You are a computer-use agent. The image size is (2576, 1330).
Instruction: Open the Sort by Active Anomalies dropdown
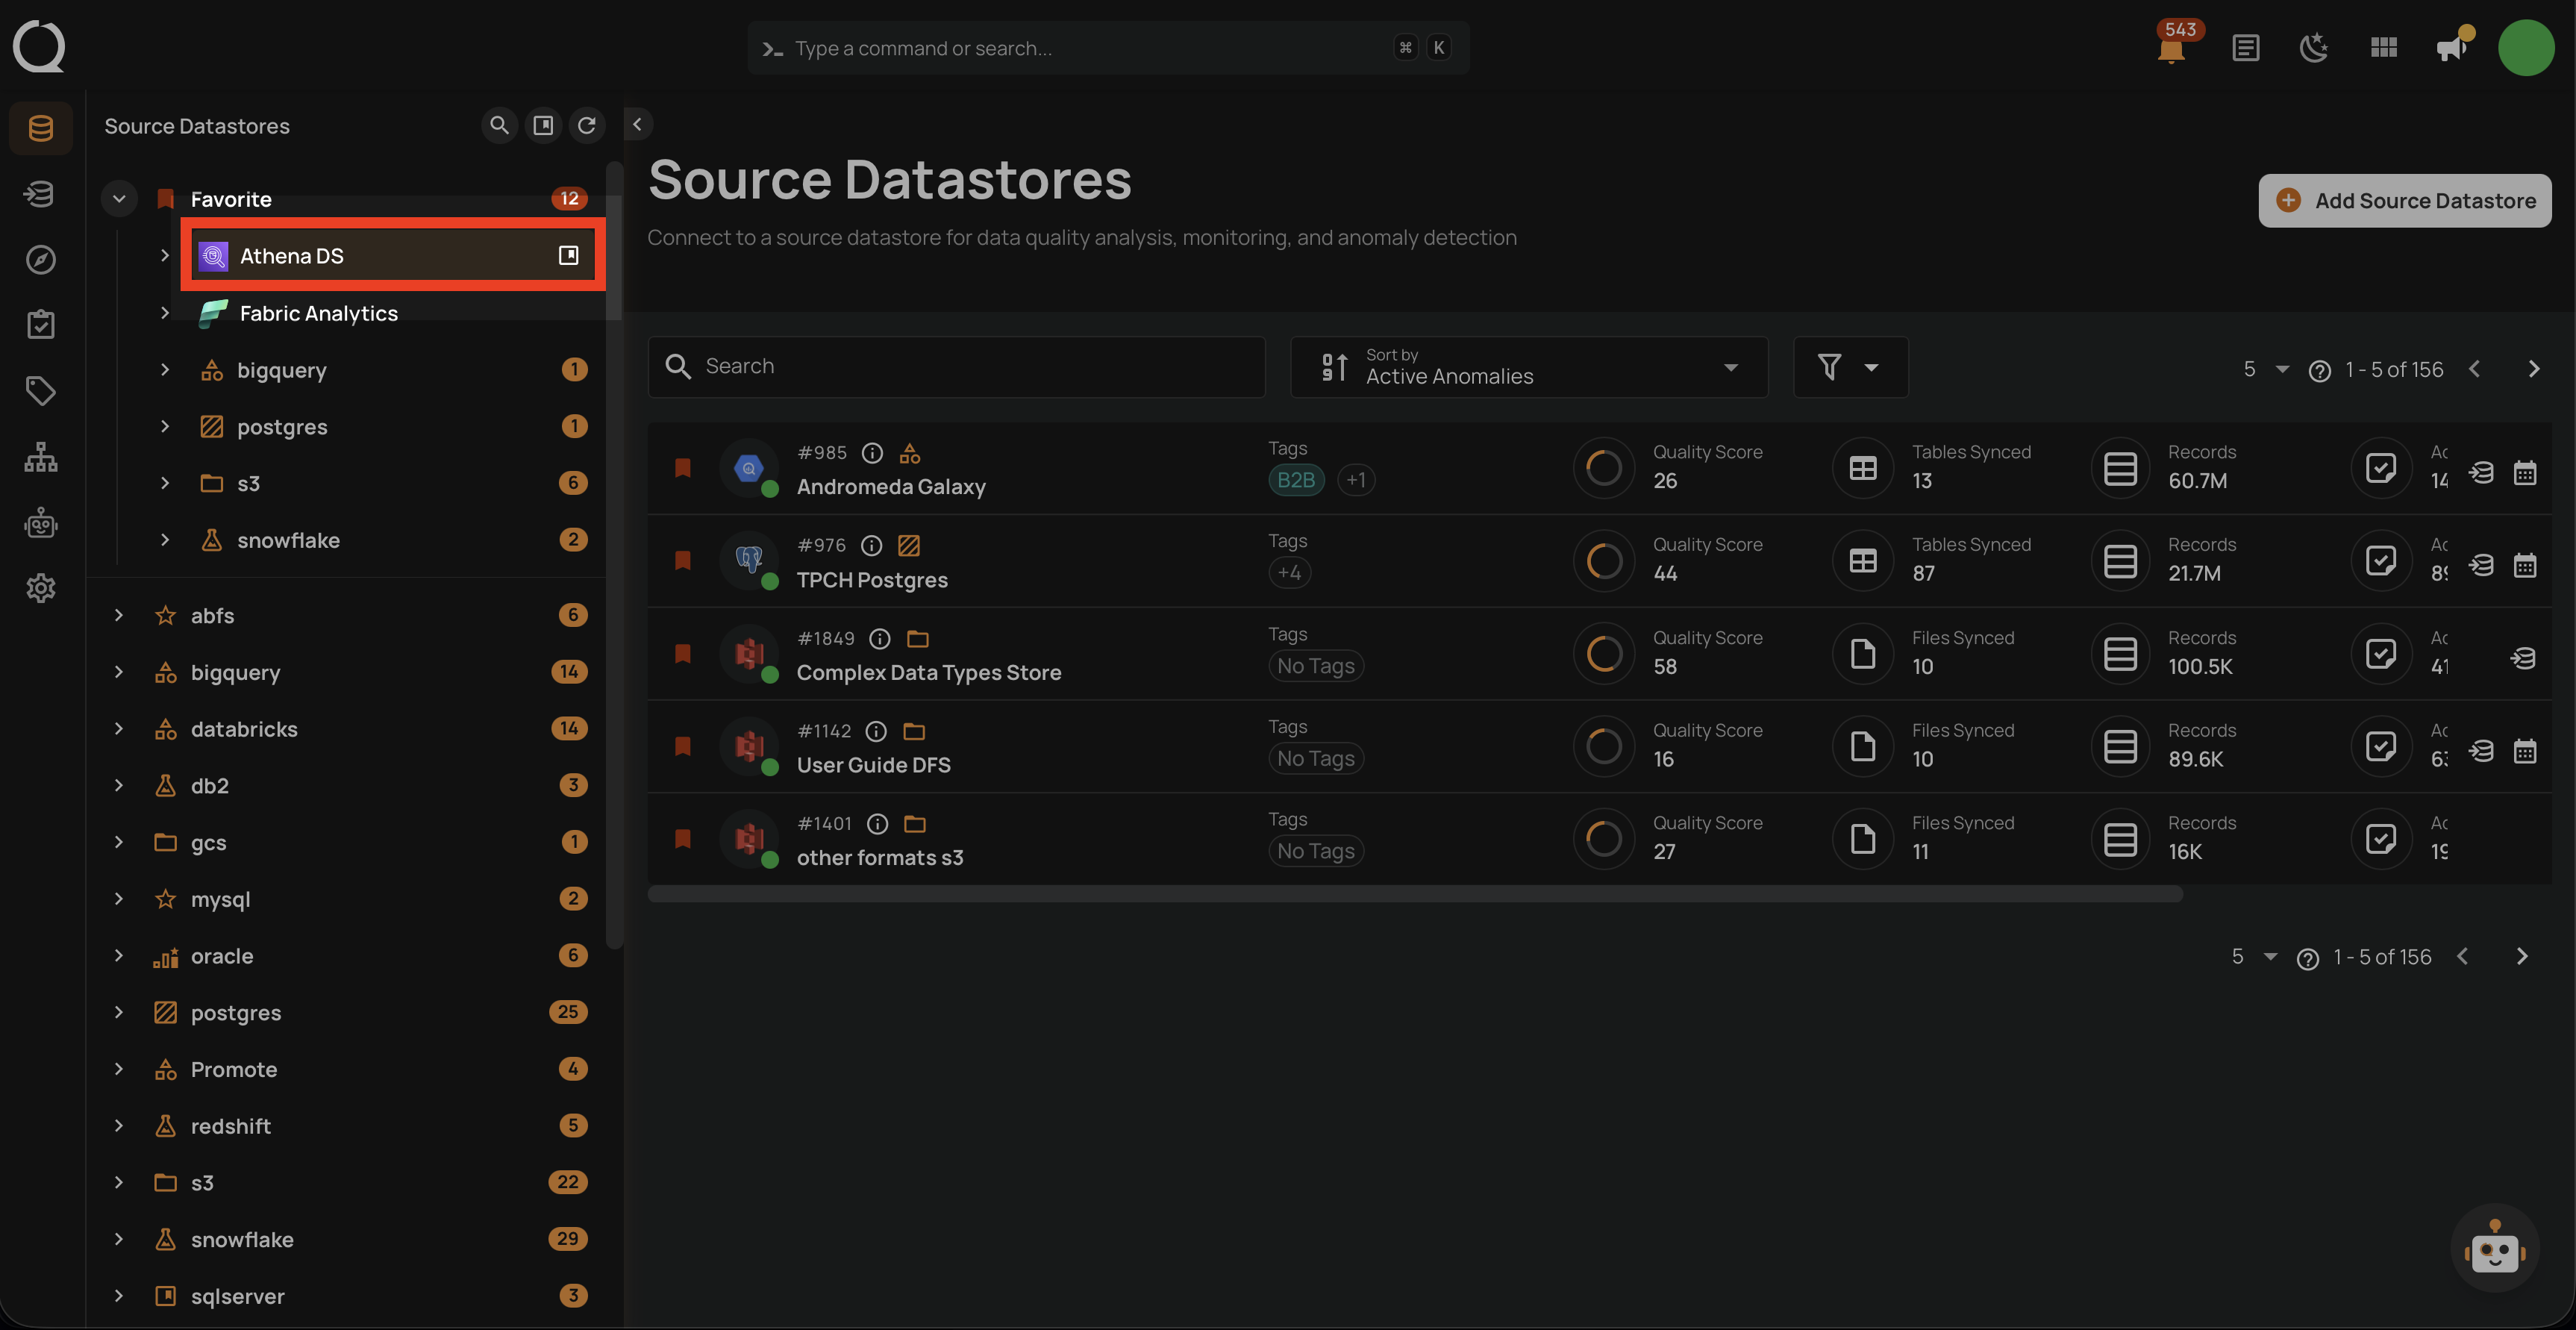coord(1529,367)
